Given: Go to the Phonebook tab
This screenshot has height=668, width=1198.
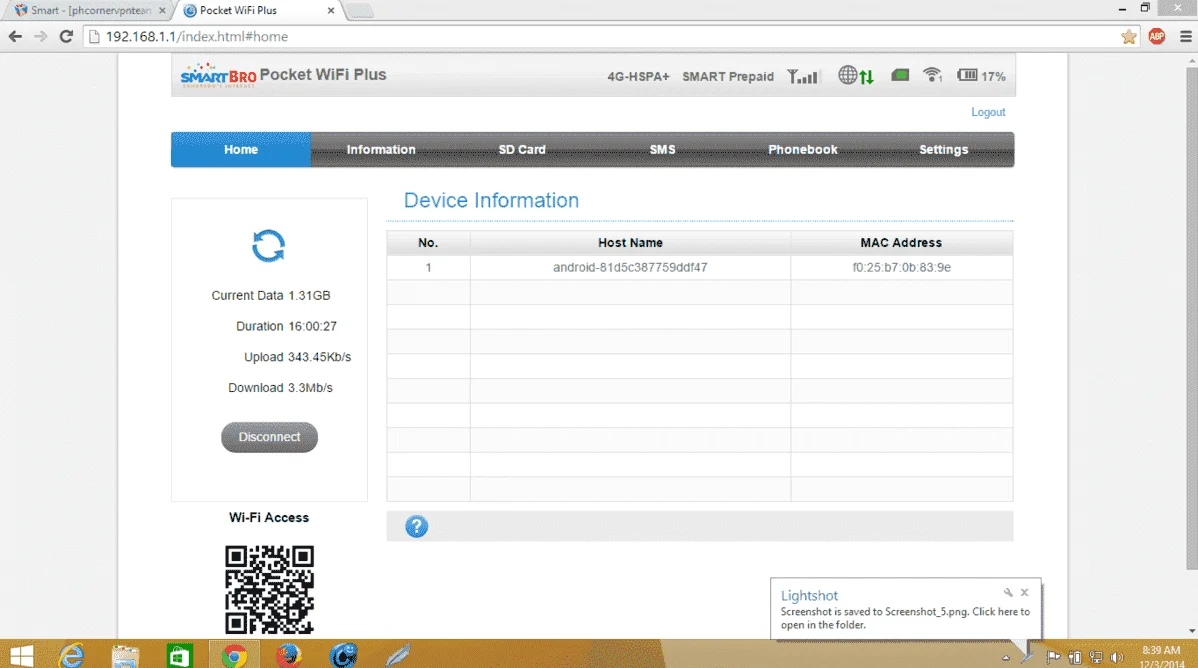Looking at the screenshot, I should coord(803,150).
